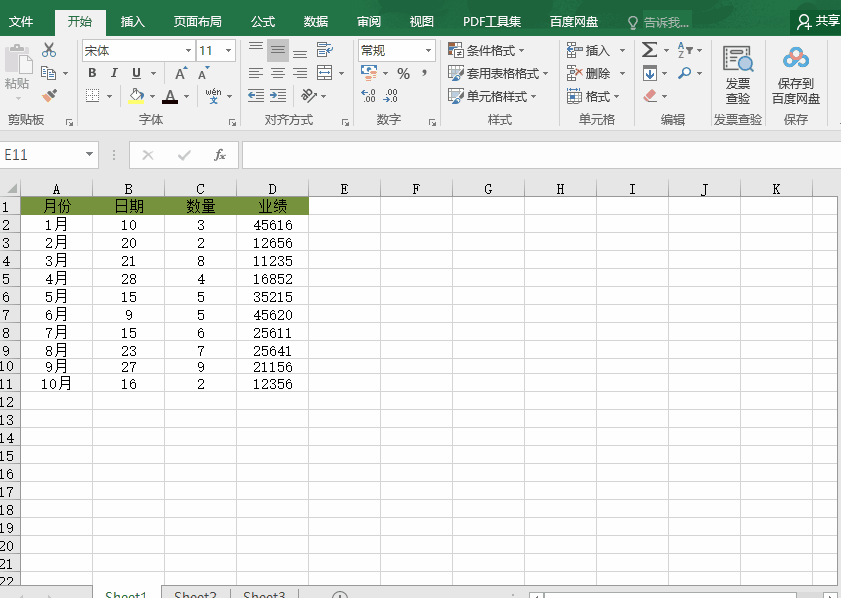Toggle Bold formatting

92,73
